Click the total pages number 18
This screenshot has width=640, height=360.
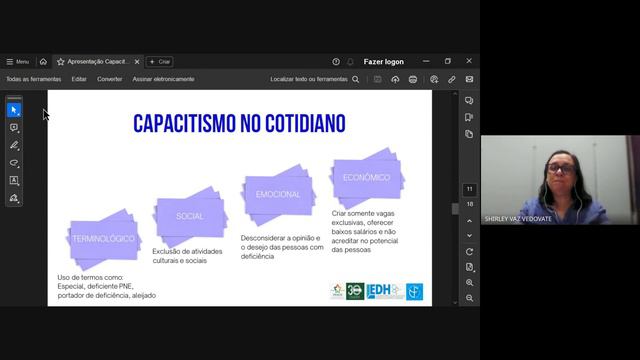point(470,204)
